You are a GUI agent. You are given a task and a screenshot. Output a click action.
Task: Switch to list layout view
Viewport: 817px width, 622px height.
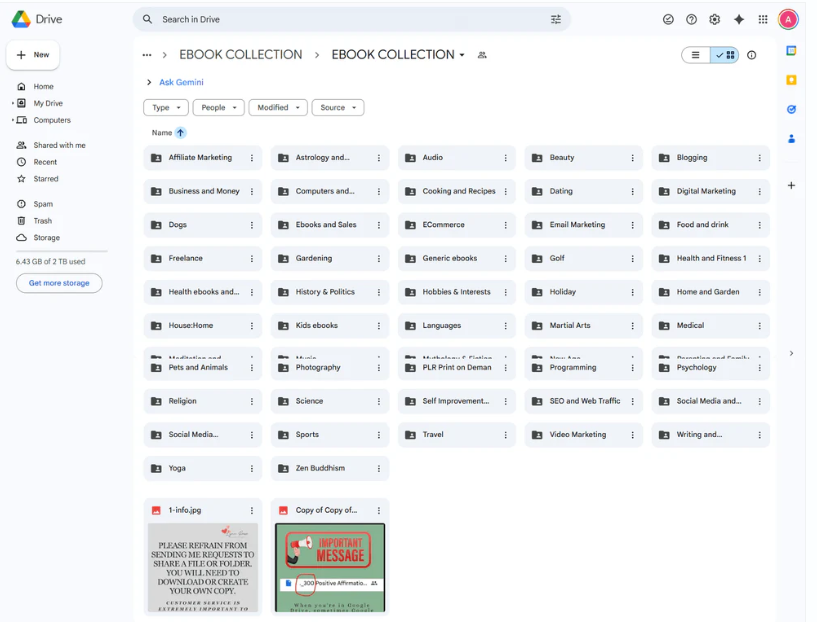point(696,55)
